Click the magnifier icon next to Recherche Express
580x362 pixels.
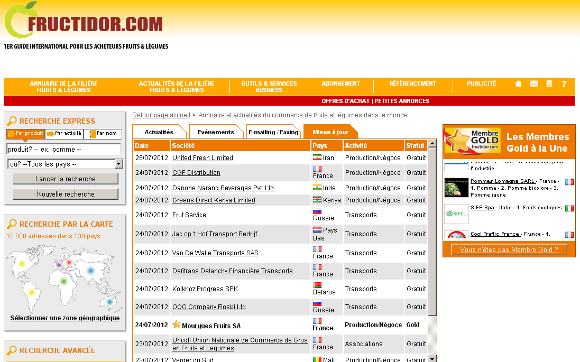coord(12,121)
